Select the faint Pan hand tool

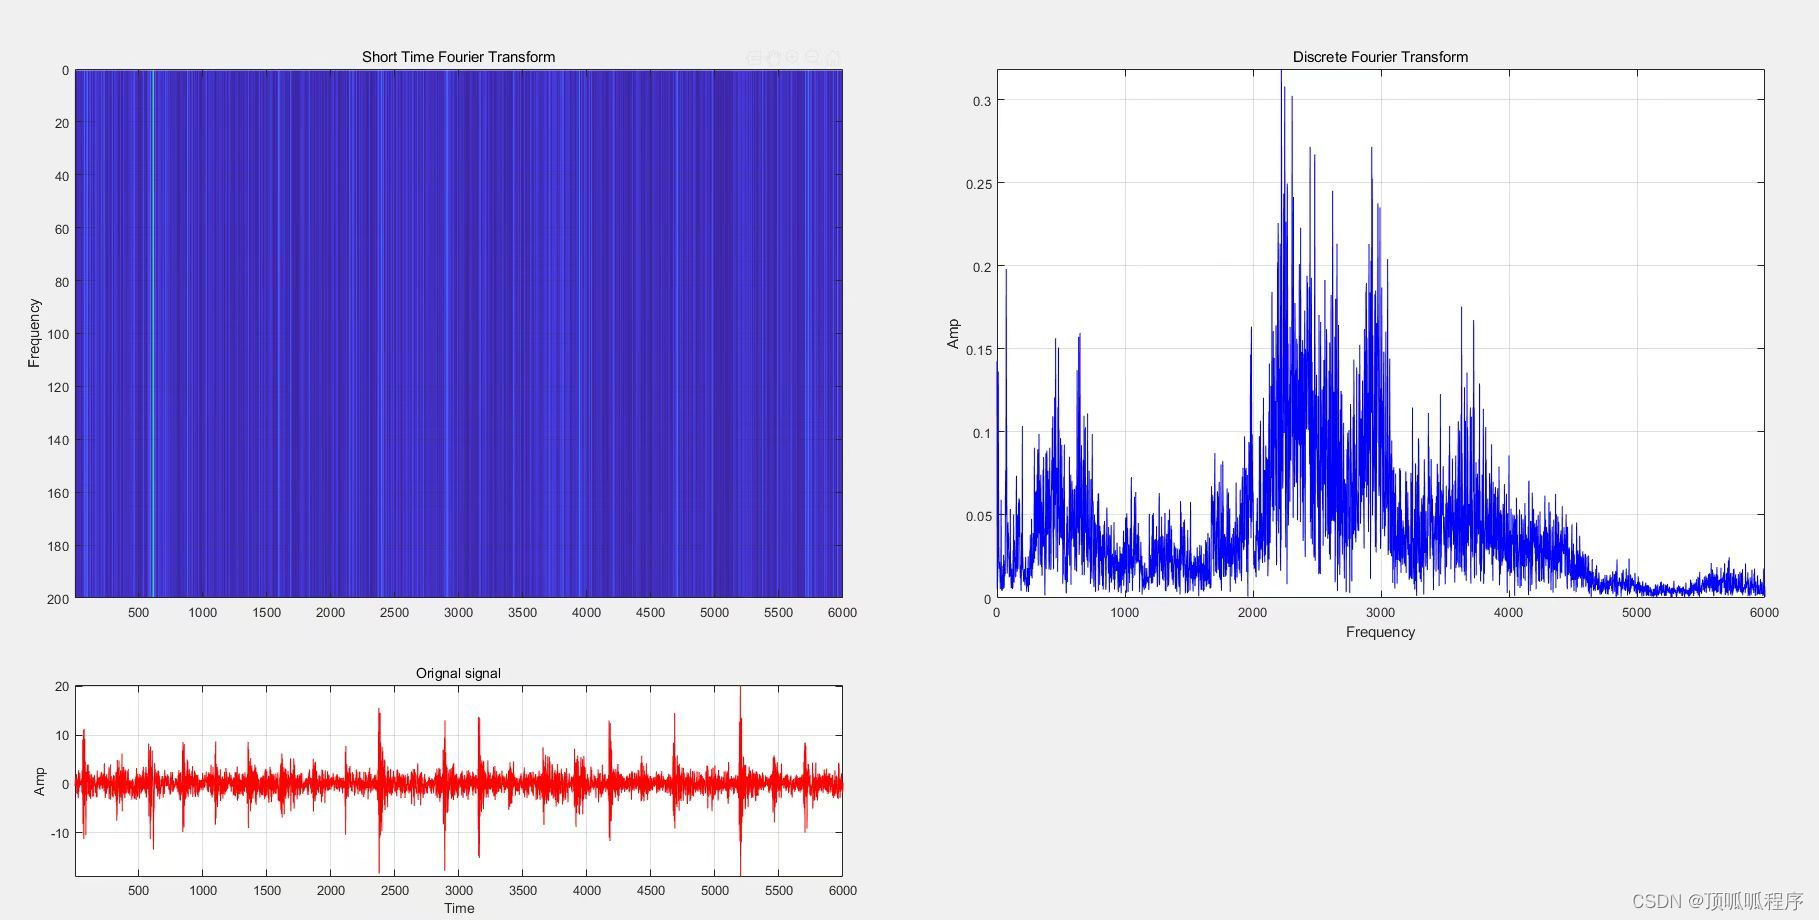coord(773,57)
